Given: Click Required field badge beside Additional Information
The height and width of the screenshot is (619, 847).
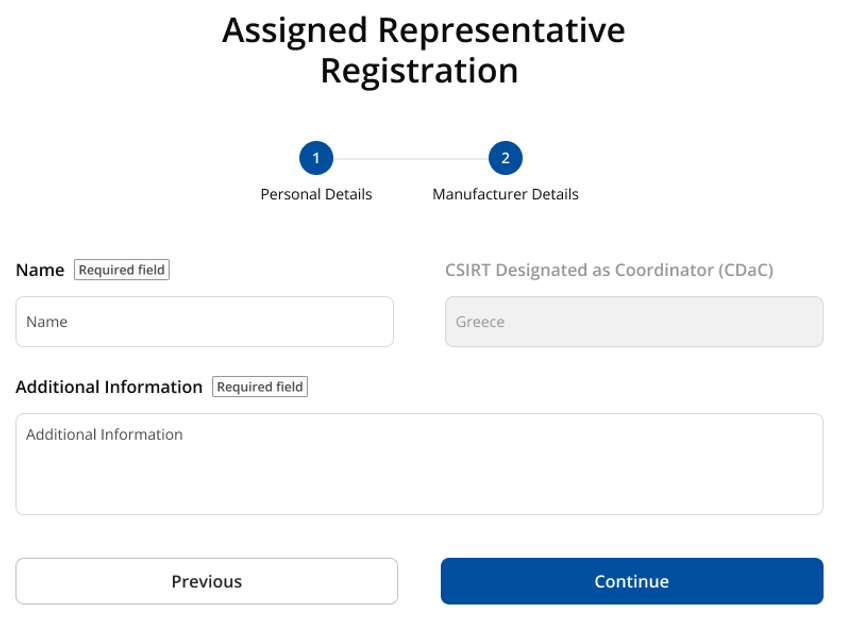Looking at the screenshot, I should pyautogui.click(x=260, y=387).
